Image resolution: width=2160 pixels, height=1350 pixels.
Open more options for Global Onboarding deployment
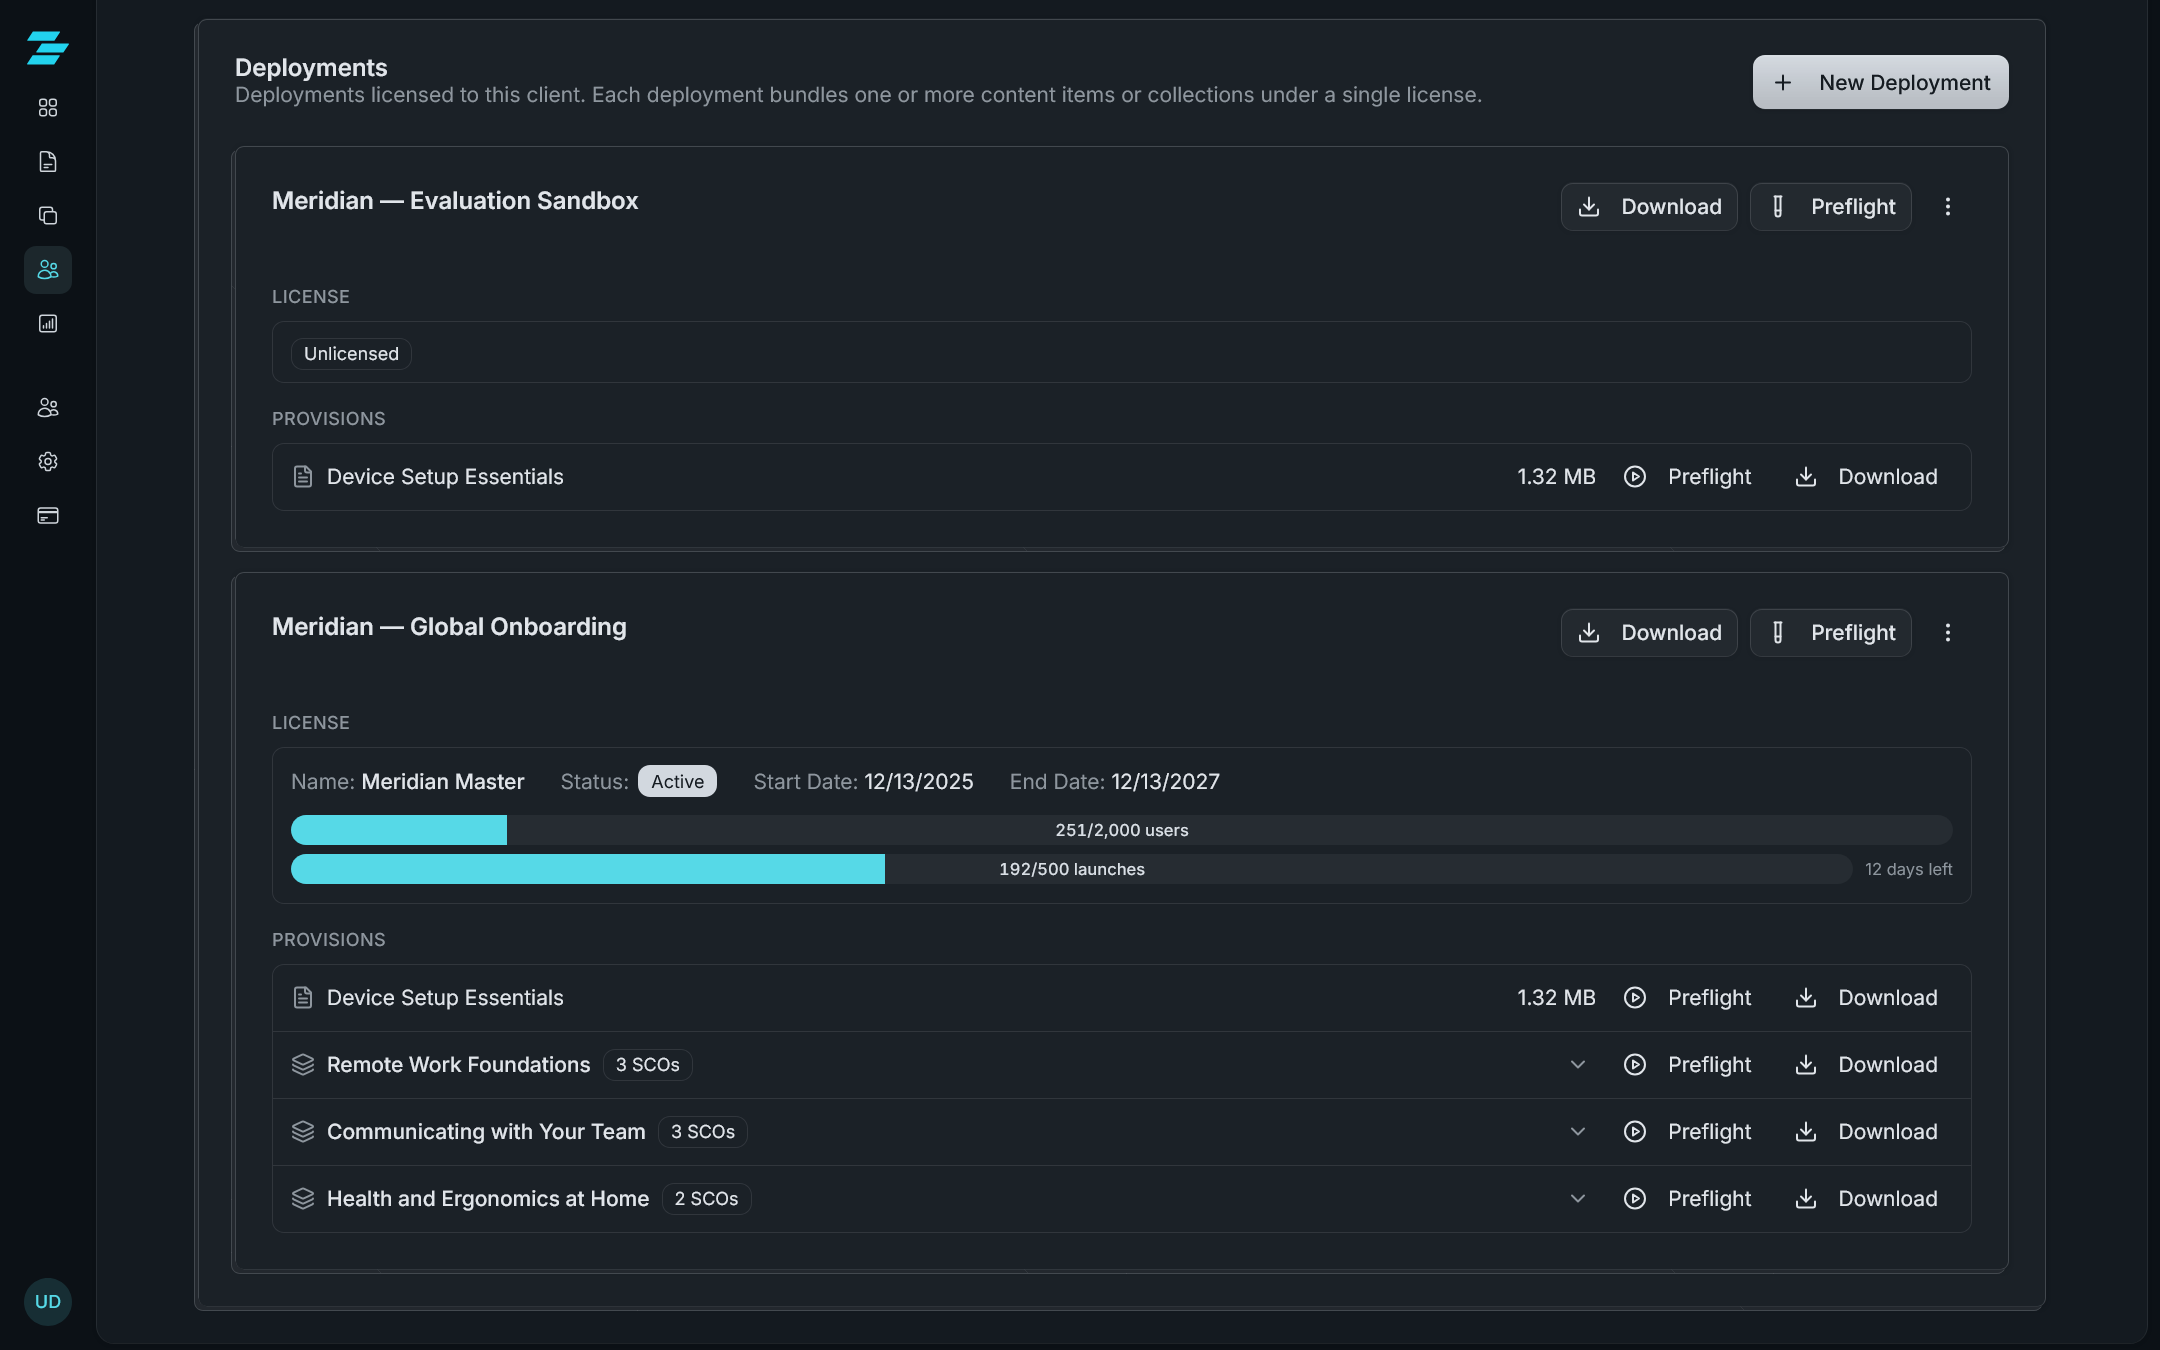(1947, 633)
